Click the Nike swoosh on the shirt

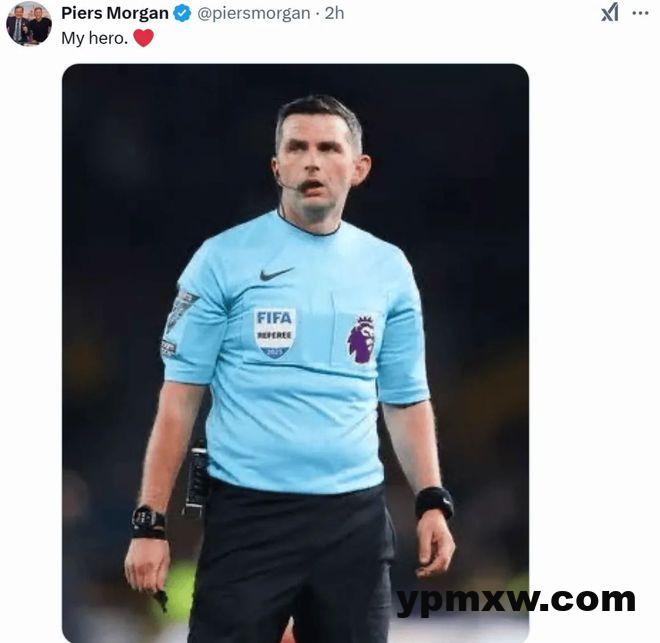[x=276, y=274]
